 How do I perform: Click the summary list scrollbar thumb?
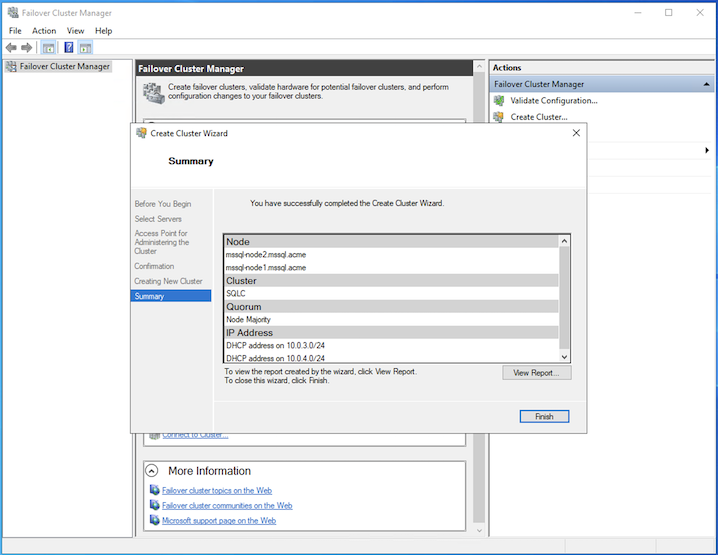click(x=564, y=298)
